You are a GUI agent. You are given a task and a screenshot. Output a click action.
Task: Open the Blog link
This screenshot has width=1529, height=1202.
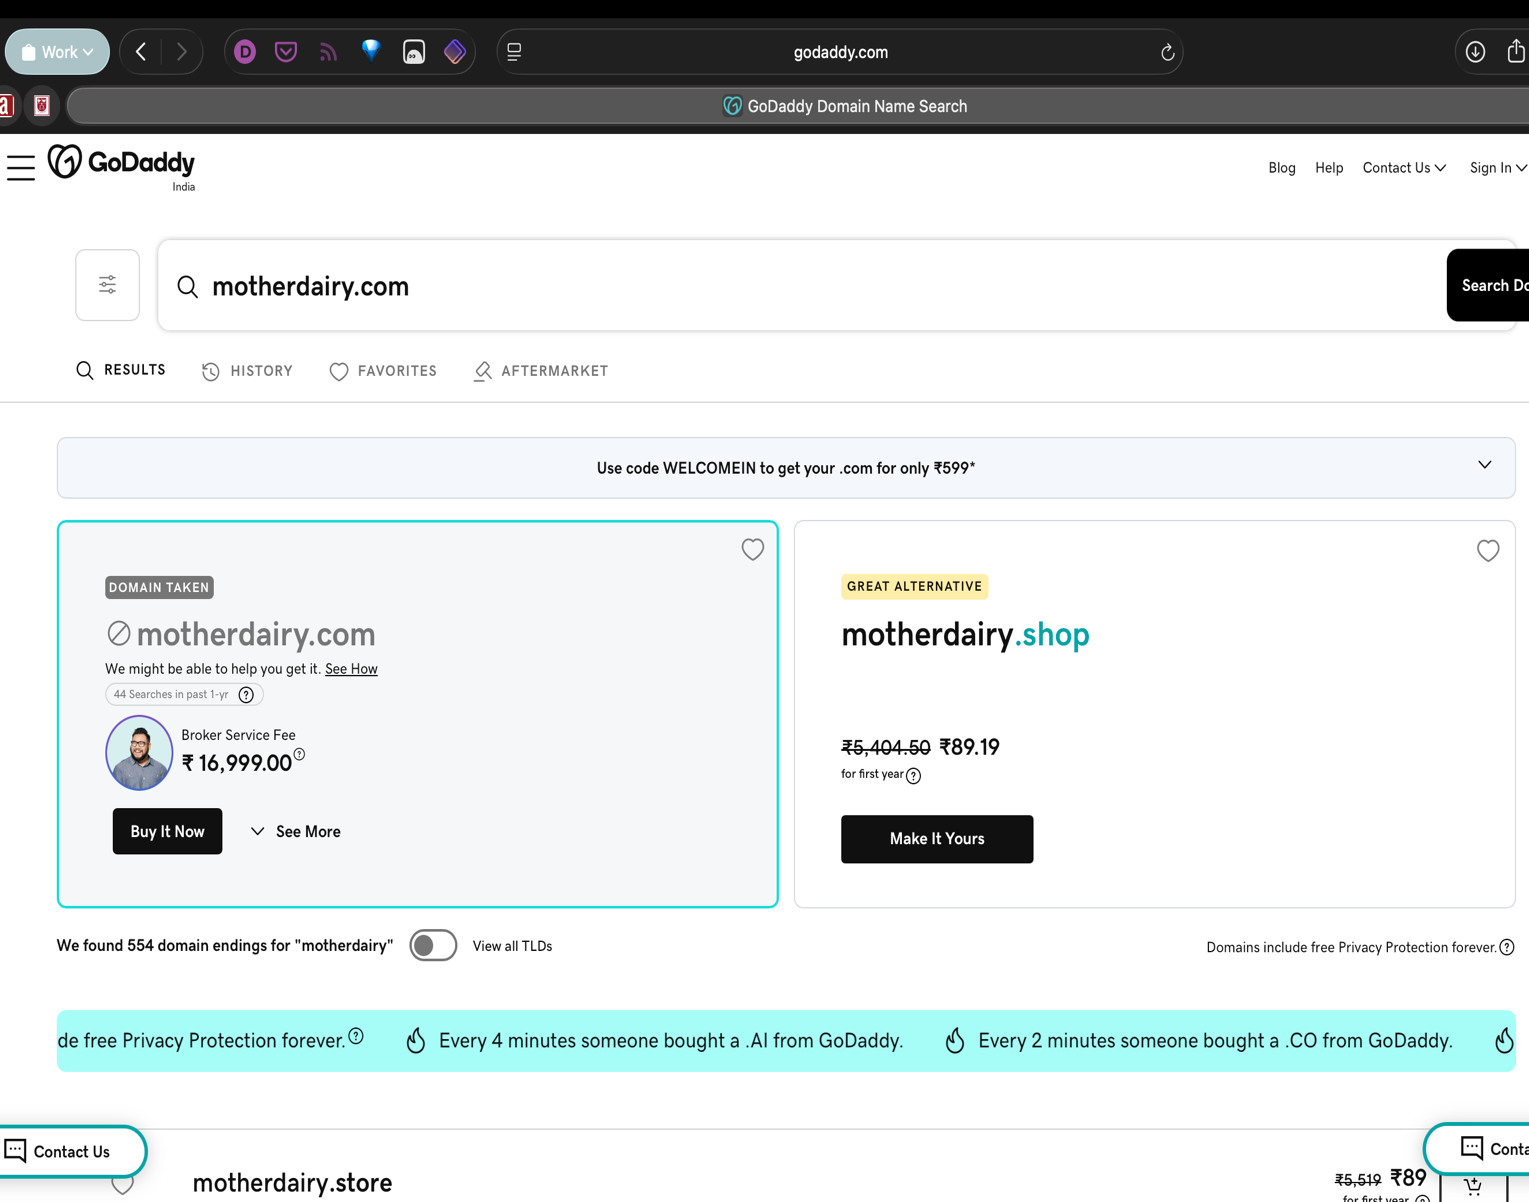tap(1282, 168)
